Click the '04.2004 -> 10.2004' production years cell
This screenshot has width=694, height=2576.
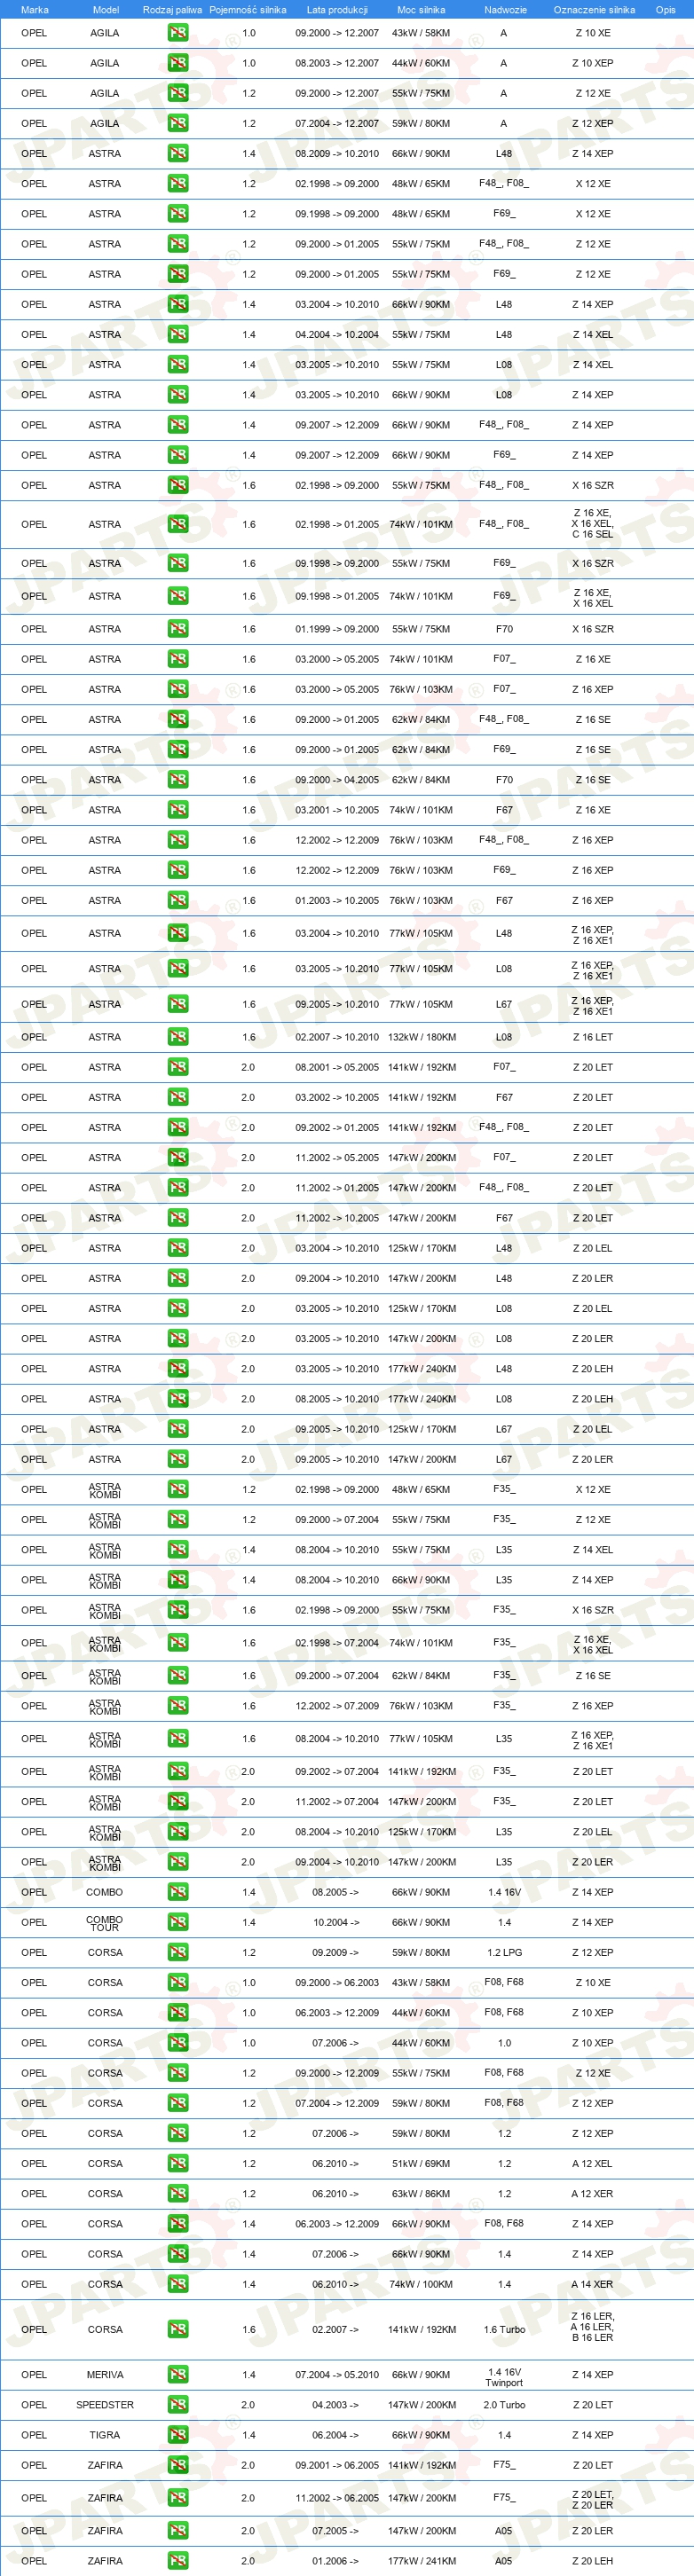coord(337,334)
